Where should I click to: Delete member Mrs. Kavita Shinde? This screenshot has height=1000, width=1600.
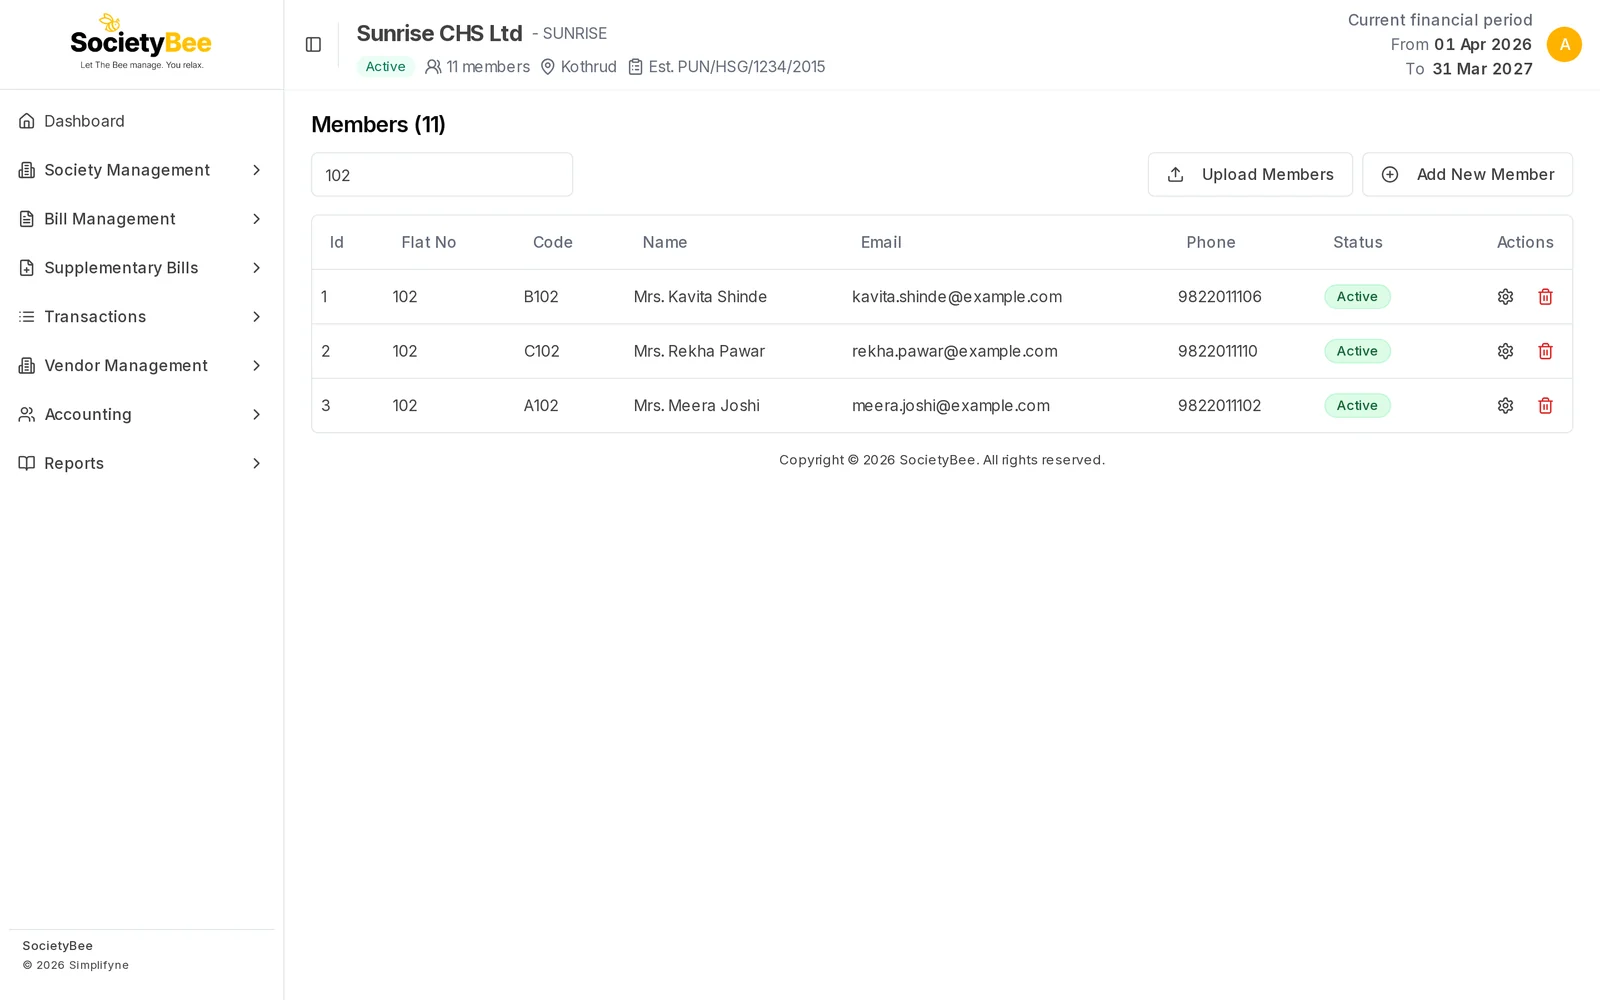coord(1545,297)
